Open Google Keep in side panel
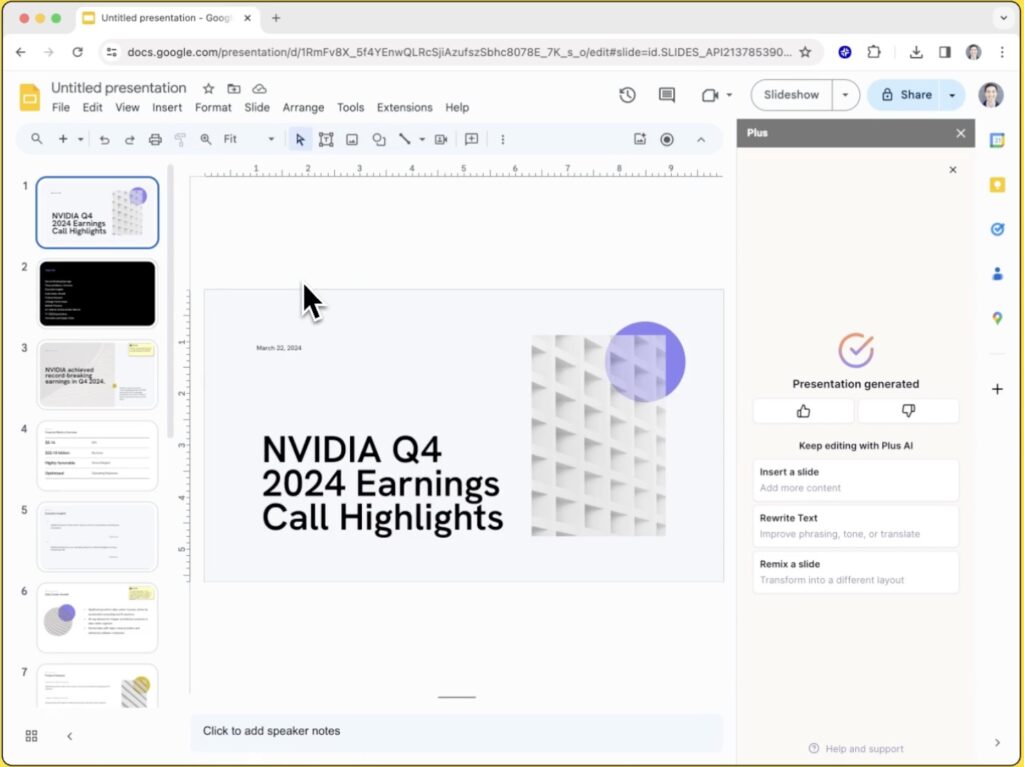The width and height of the screenshot is (1024, 767). (997, 185)
